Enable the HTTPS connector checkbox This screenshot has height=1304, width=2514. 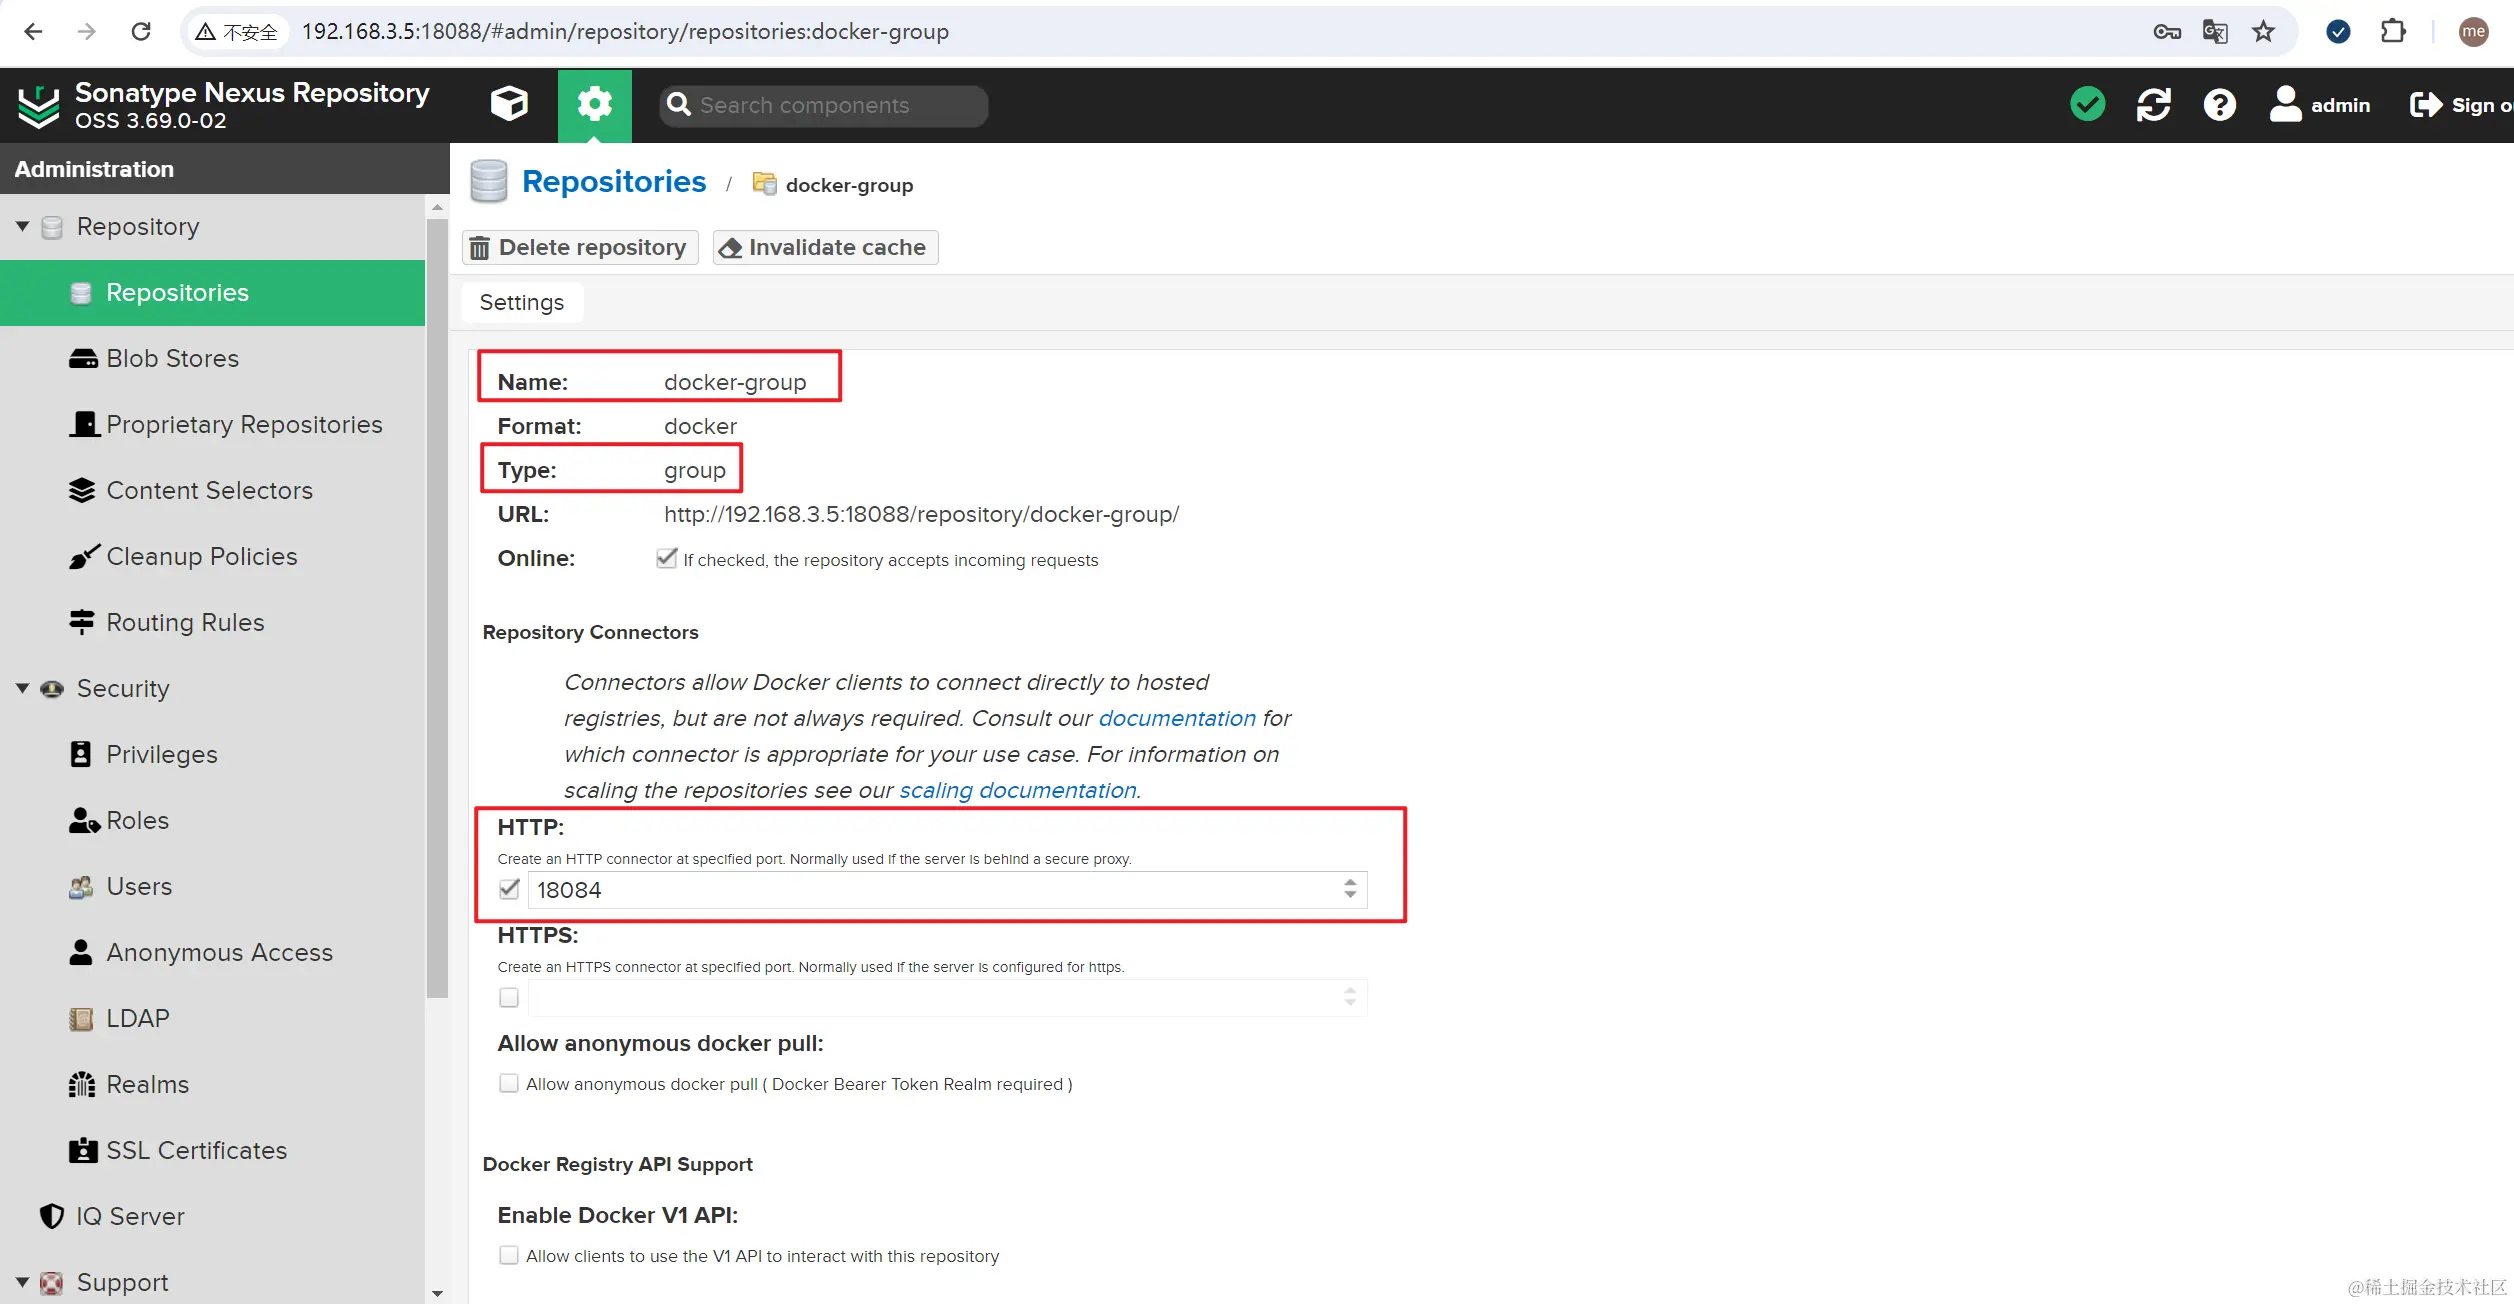coord(509,997)
